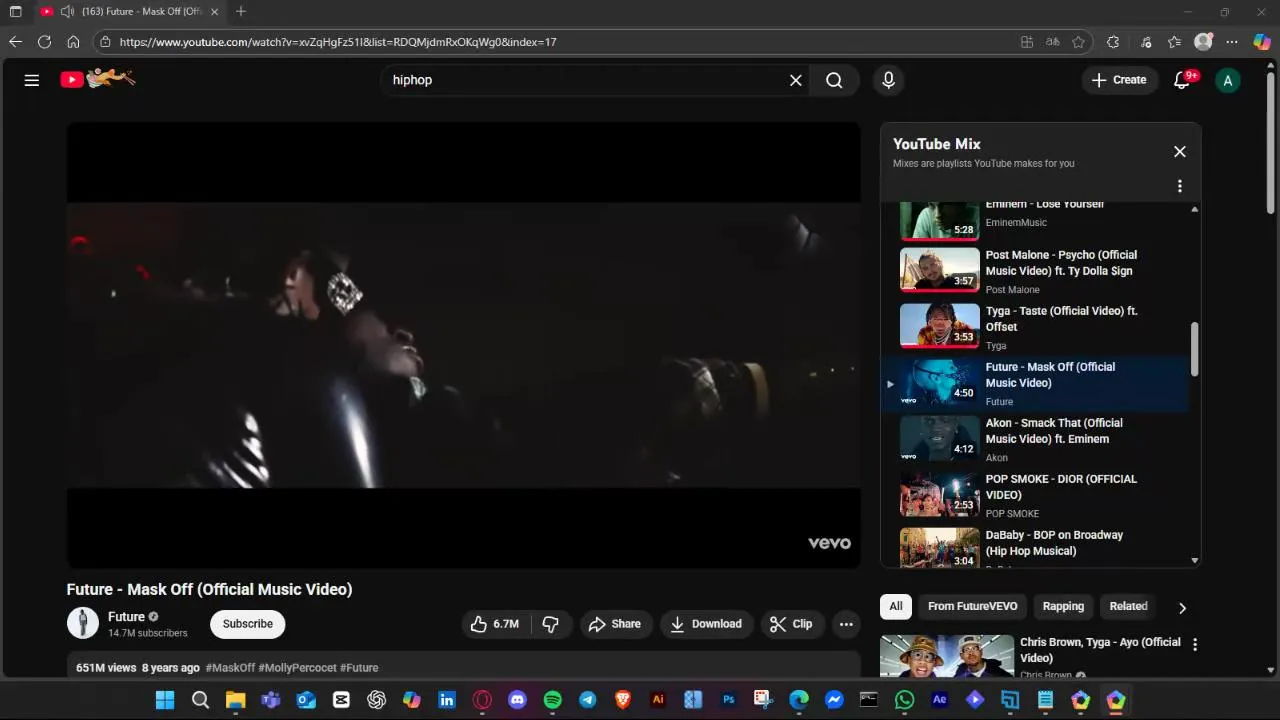Play Tyga - Taste from the mix
The width and height of the screenshot is (1280, 720).
point(1035,327)
